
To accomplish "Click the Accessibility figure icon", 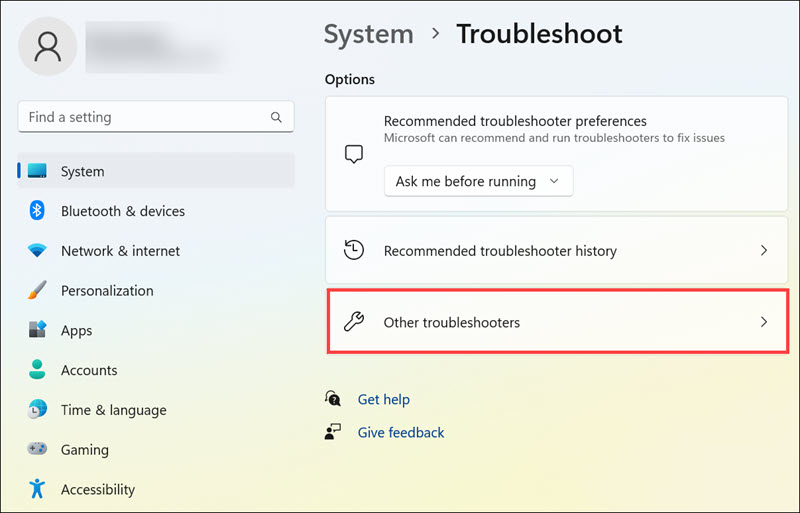I will pyautogui.click(x=37, y=489).
